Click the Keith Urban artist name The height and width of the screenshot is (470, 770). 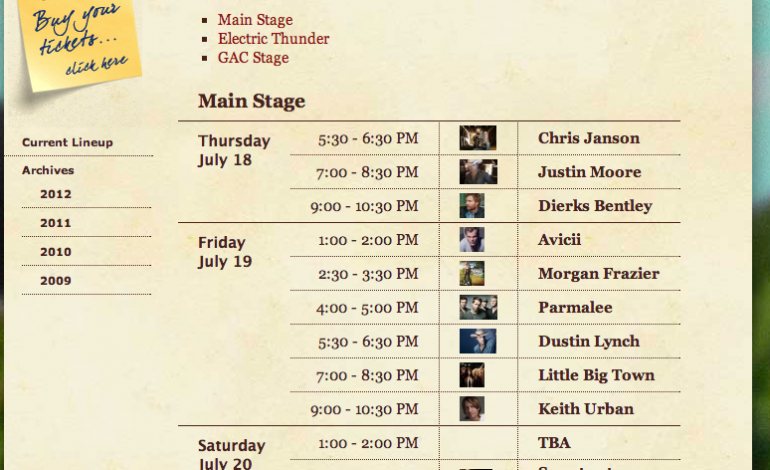coord(585,409)
